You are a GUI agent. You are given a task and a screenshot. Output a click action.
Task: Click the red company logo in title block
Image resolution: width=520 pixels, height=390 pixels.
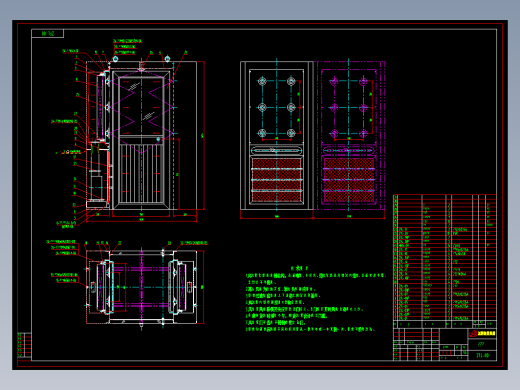[x=473, y=333]
